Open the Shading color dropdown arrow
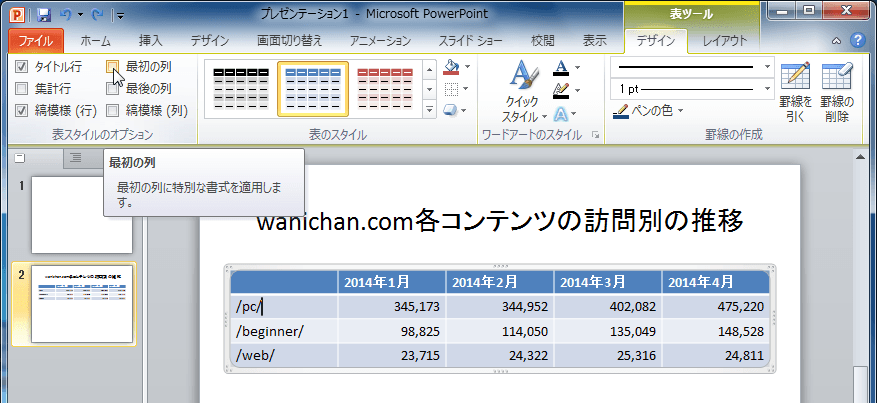 point(467,67)
